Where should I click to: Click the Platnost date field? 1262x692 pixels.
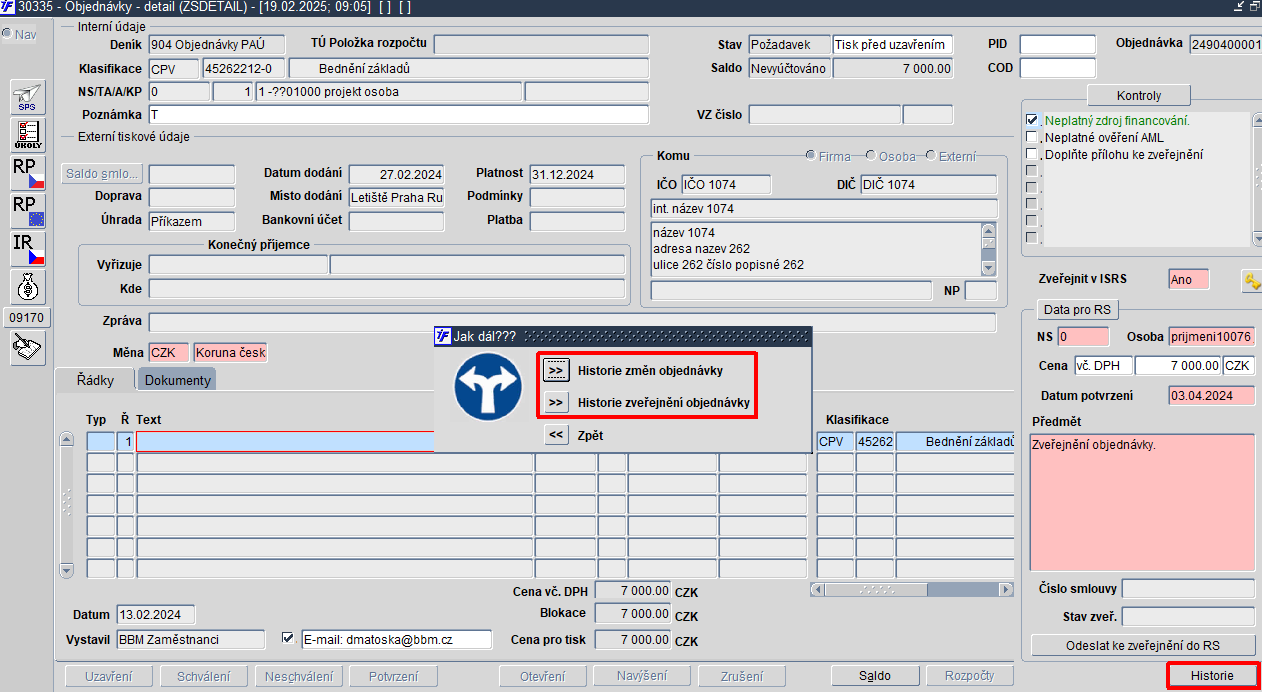(x=577, y=174)
